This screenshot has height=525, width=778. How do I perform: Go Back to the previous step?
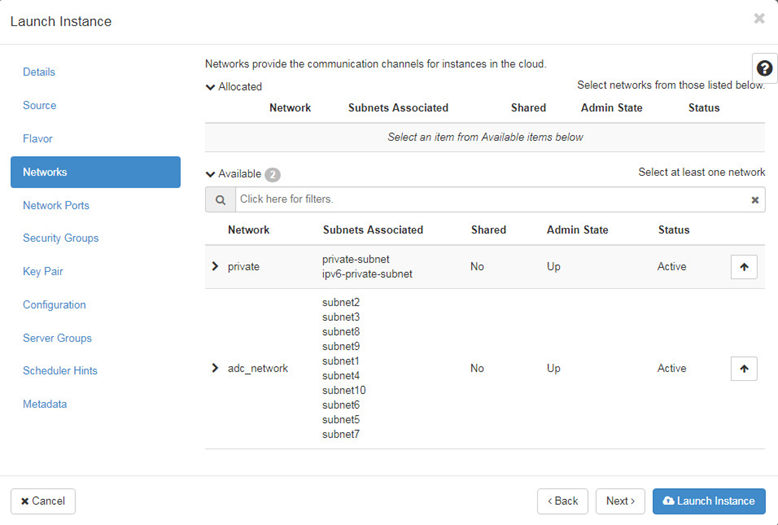point(562,501)
